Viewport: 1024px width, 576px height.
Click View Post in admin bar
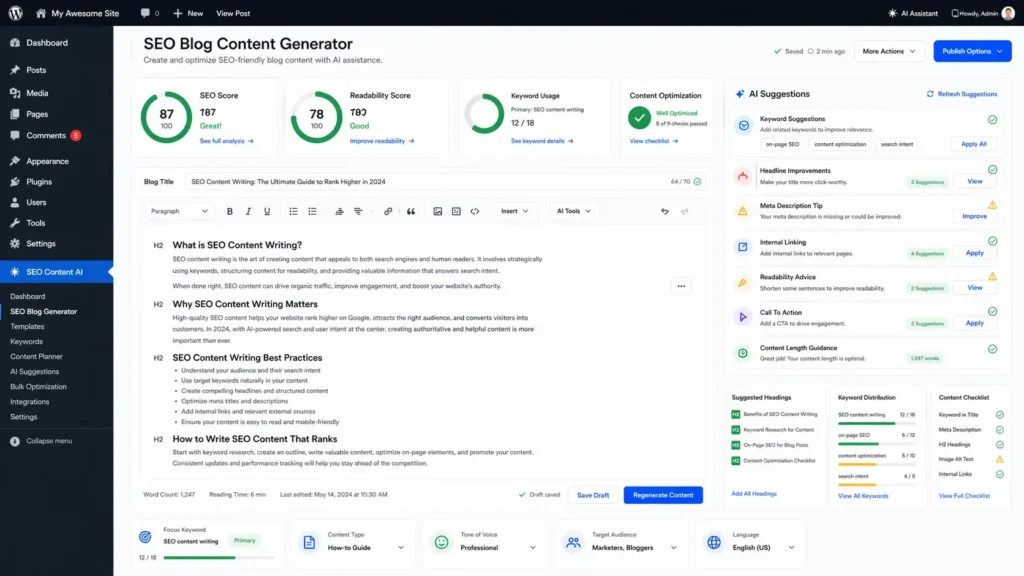click(233, 13)
